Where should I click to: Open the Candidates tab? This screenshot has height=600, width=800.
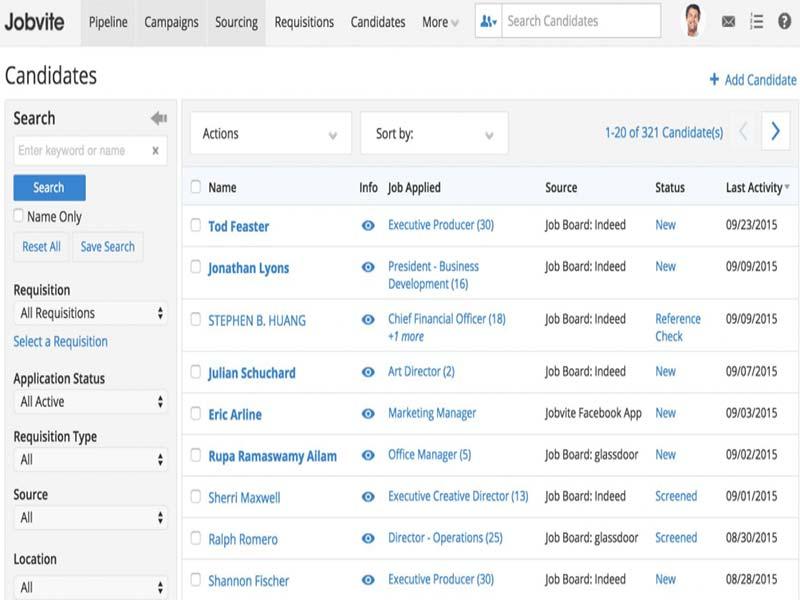(x=378, y=22)
